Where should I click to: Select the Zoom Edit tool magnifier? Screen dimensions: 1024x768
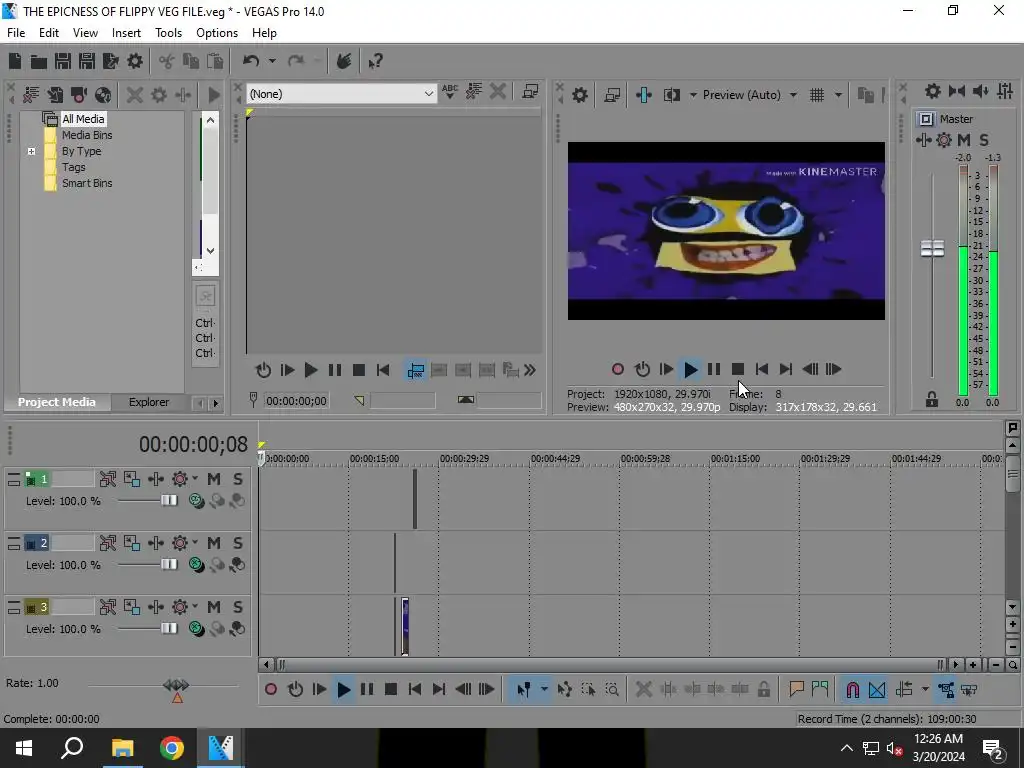click(x=612, y=690)
